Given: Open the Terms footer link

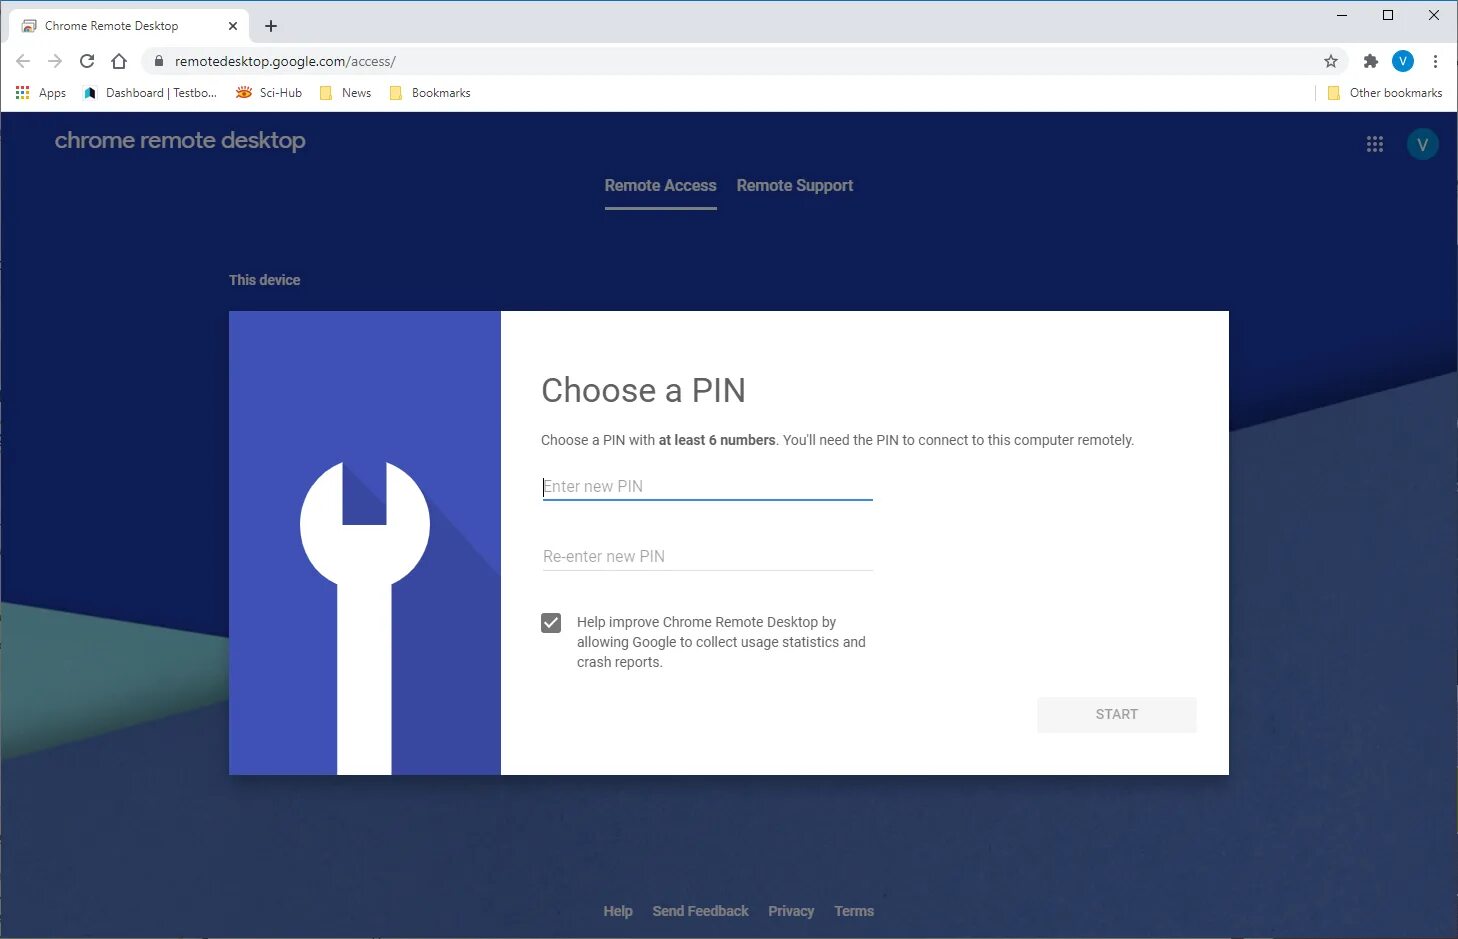Looking at the screenshot, I should [854, 911].
